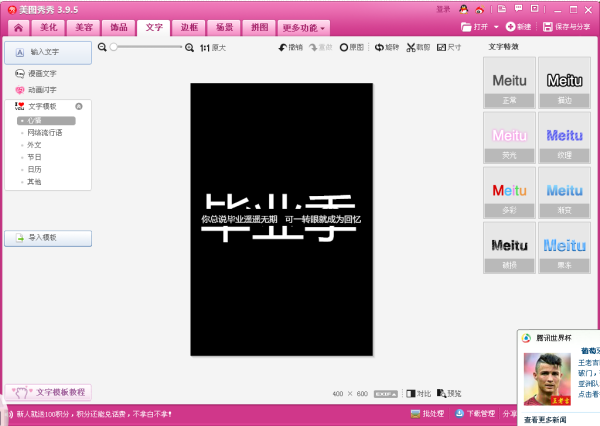Click the Compare (对比) icon
The height and width of the screenshot is (426, 600).
tap(409, 393)
